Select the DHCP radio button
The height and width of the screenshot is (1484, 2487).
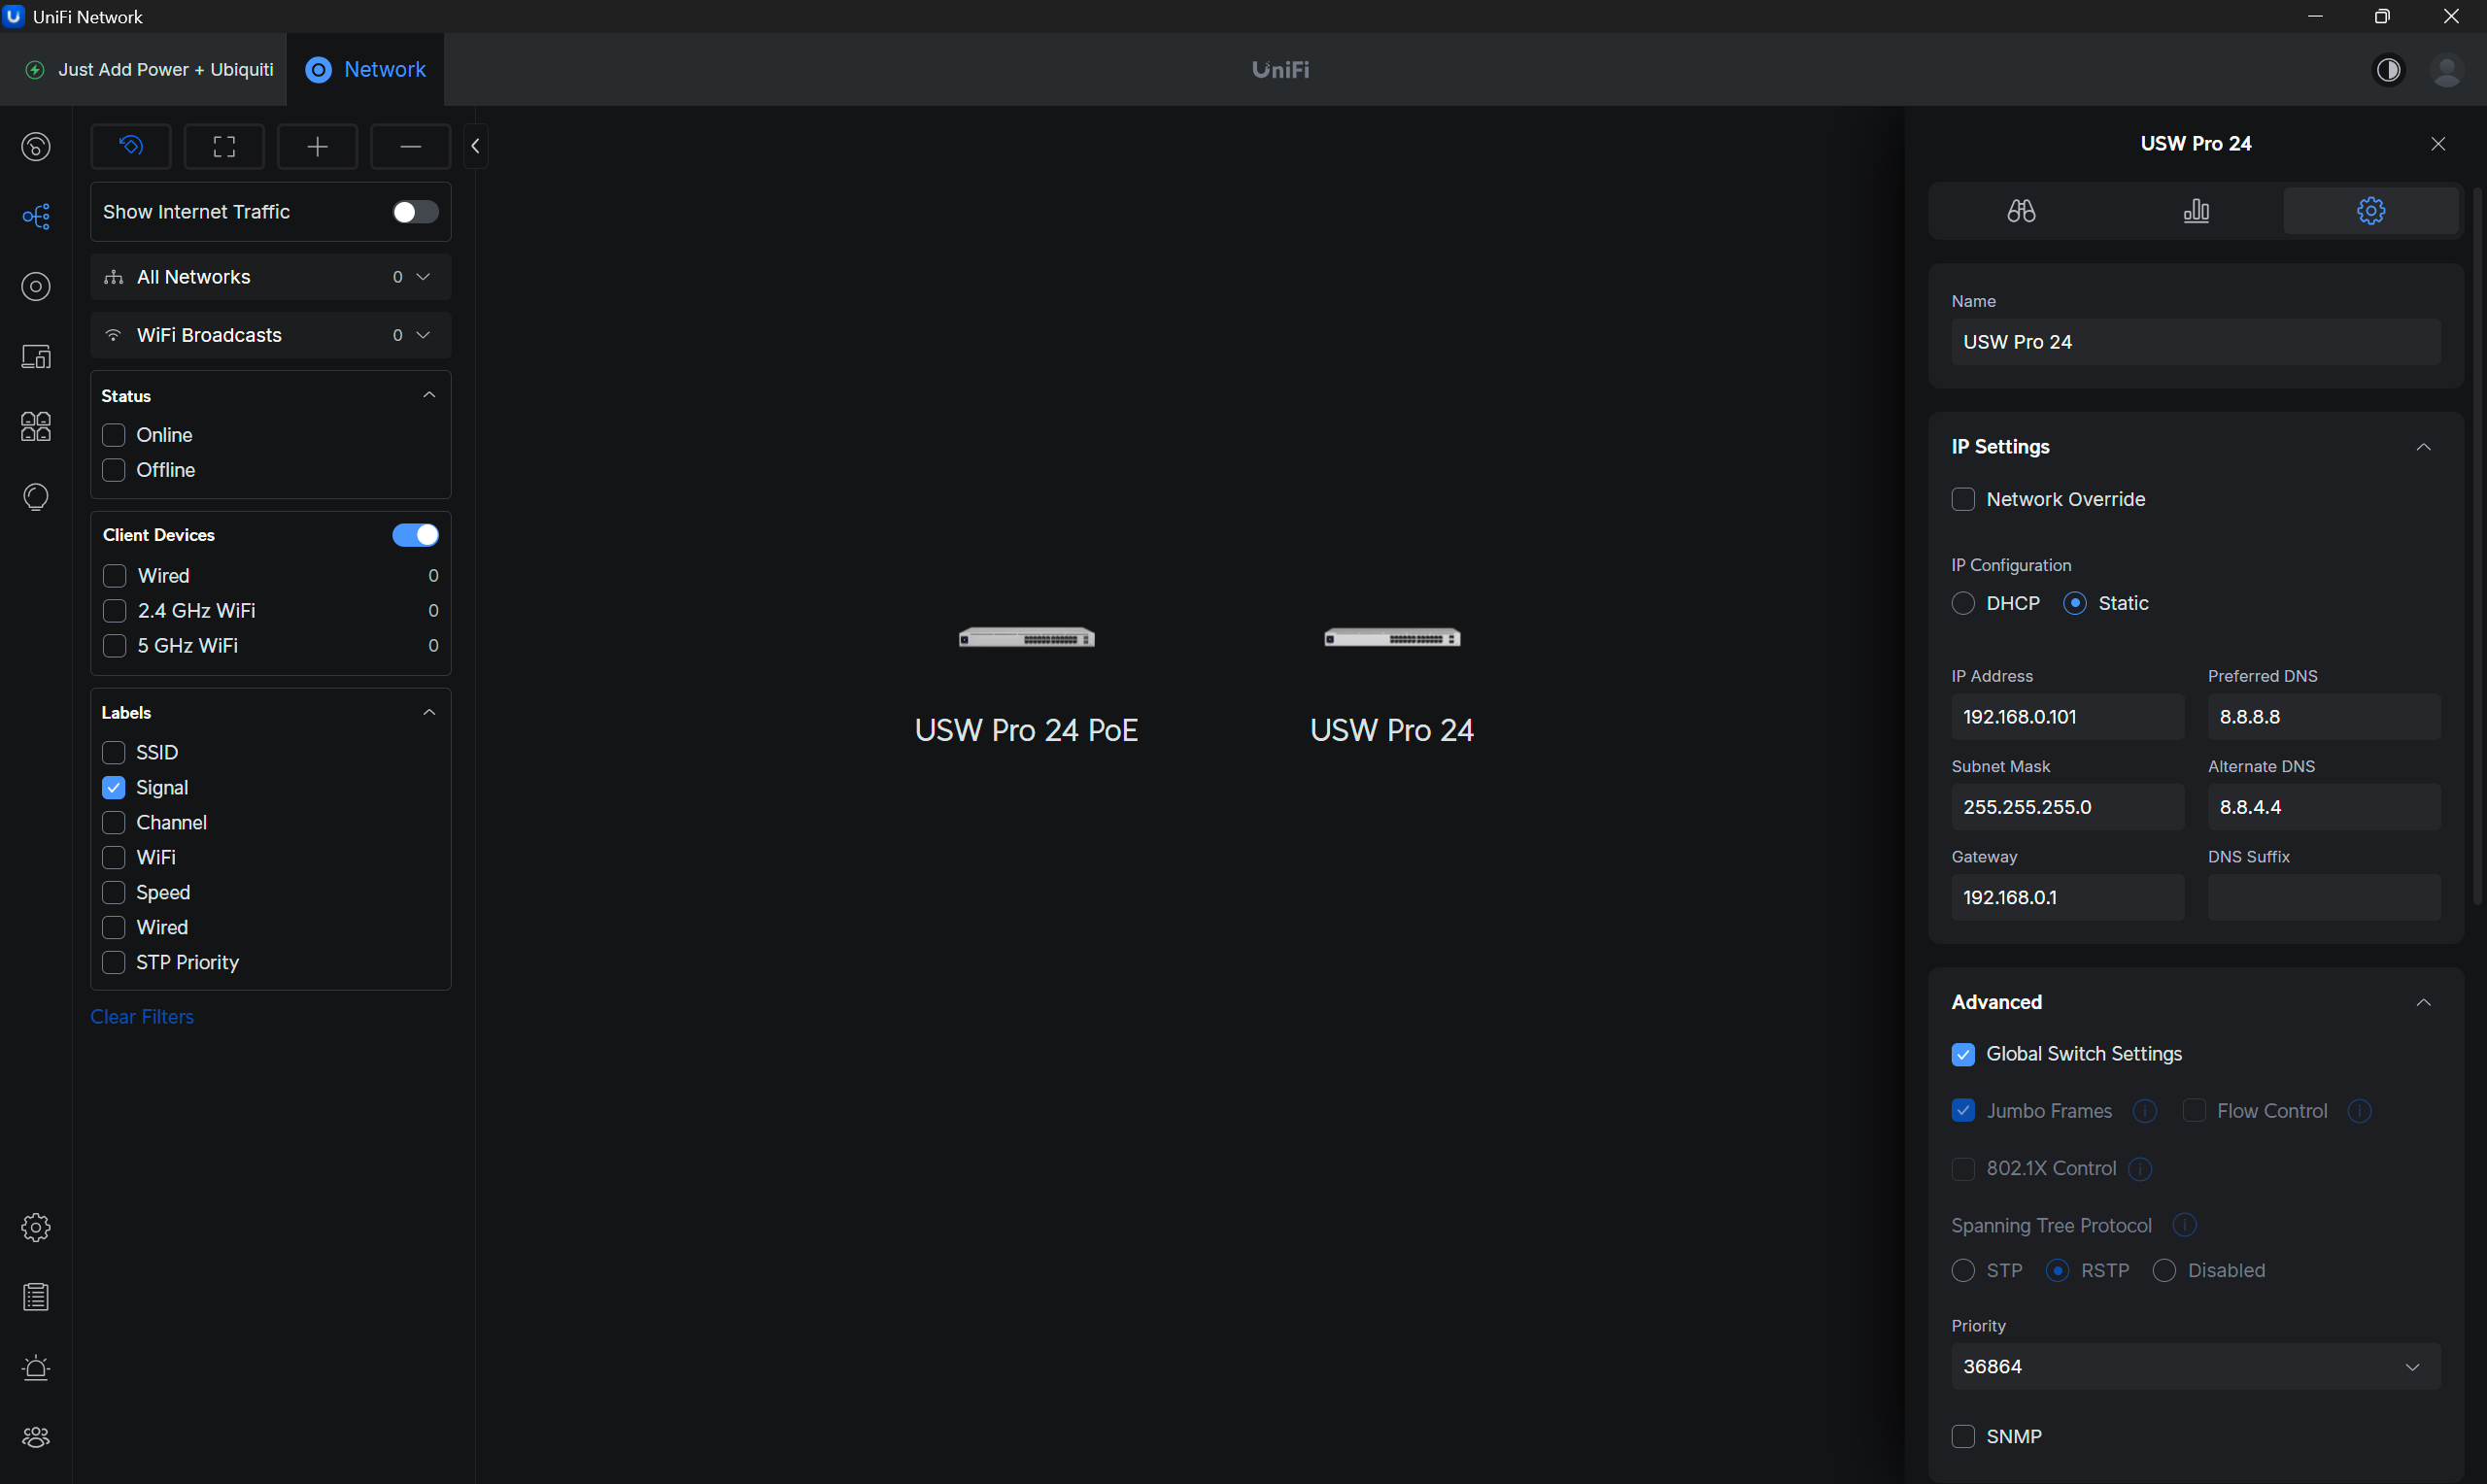1962,603
